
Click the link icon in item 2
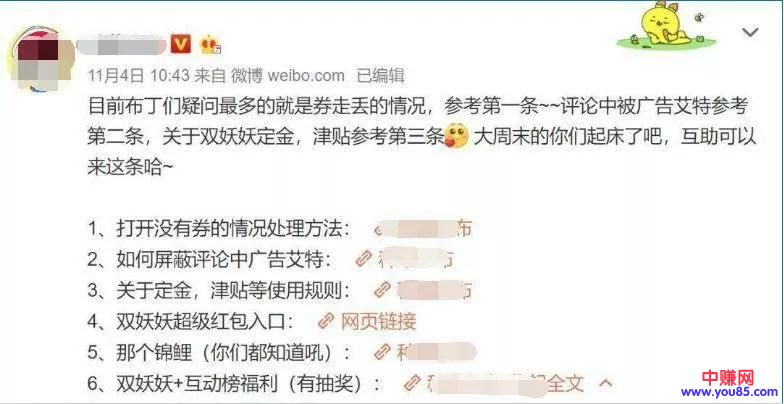[x=363, y=258]
